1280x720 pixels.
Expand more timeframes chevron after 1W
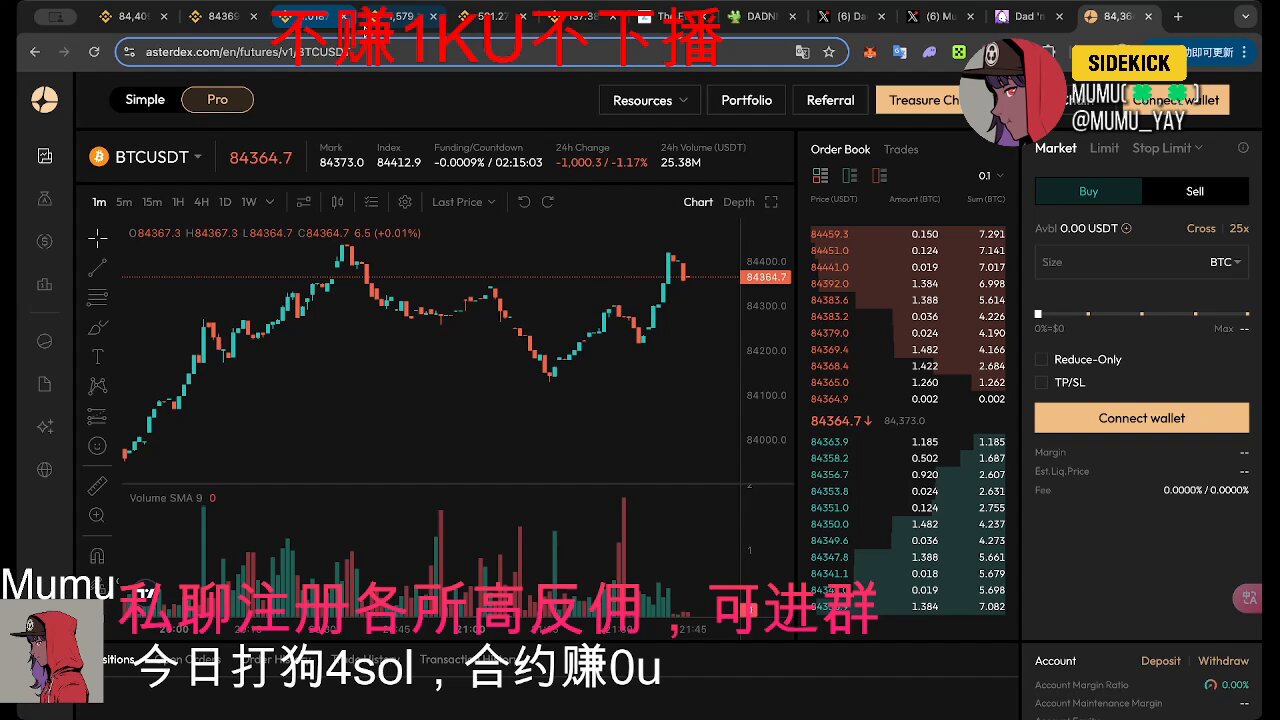269,202
